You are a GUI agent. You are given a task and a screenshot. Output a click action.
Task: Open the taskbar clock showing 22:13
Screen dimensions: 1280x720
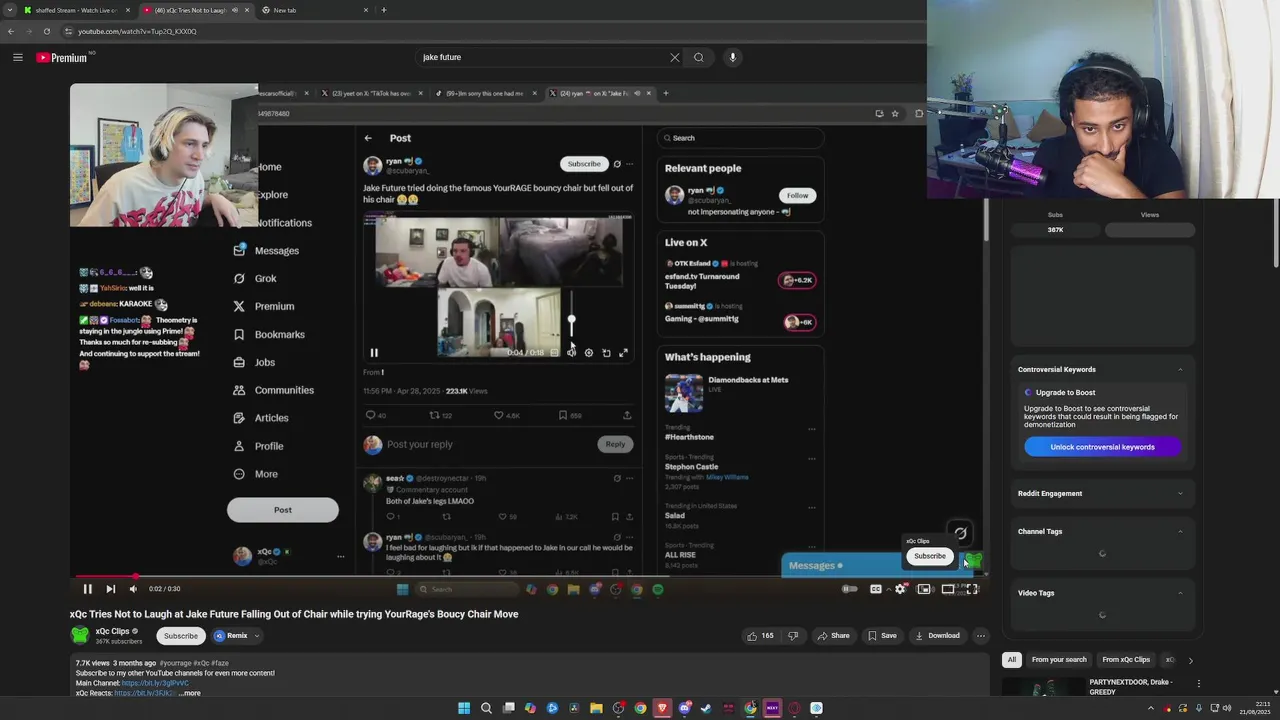pos(1255,709)
